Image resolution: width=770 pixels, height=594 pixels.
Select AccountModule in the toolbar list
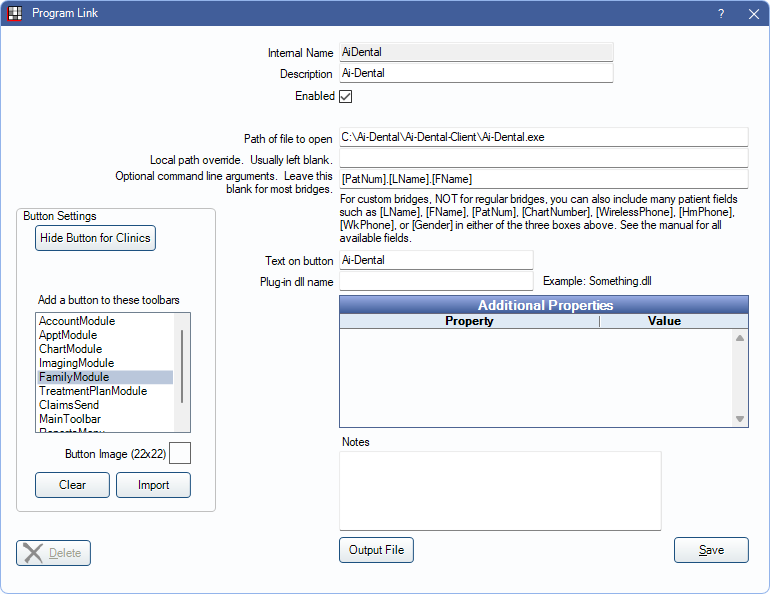[x=77, y=321]
